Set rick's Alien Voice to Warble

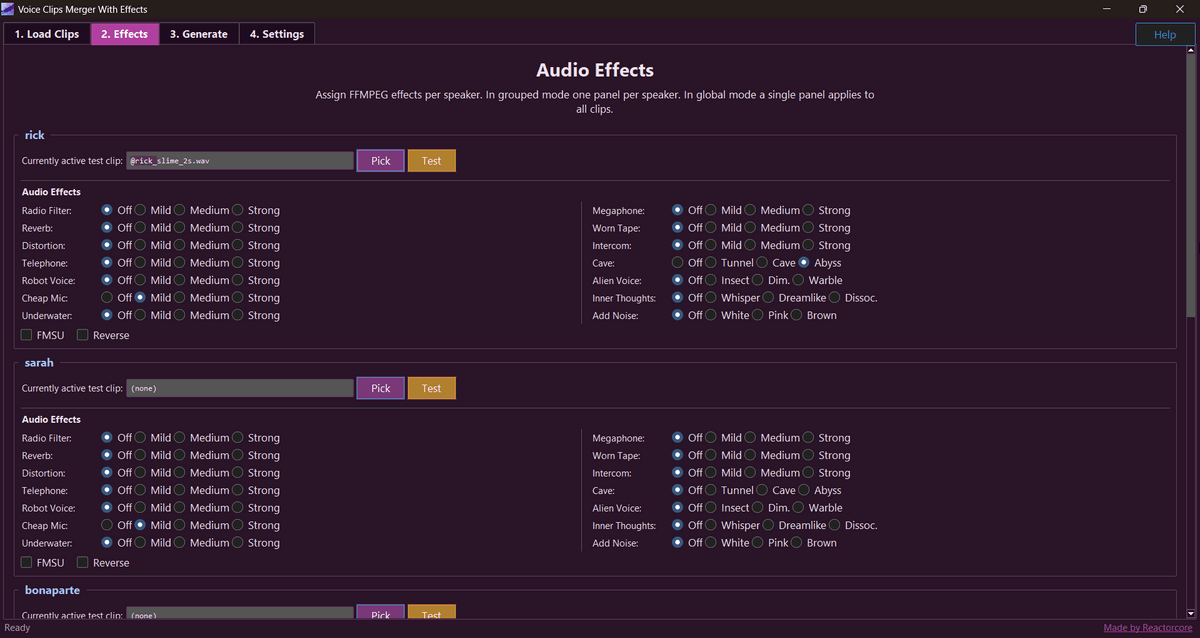pyautogui.click(x=798, y=280)
